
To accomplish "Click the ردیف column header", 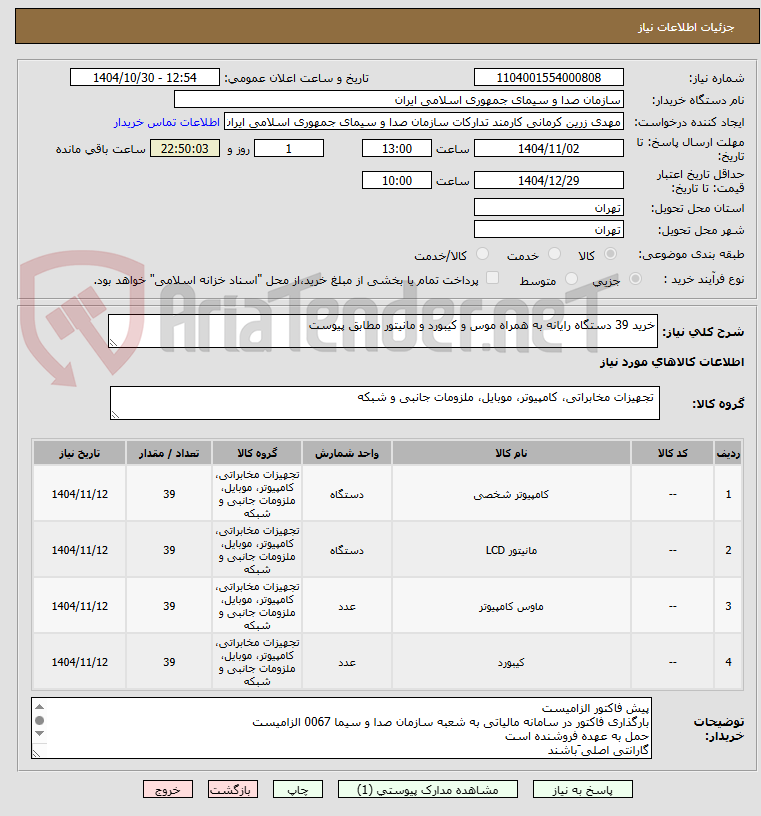I will point(728,453).
